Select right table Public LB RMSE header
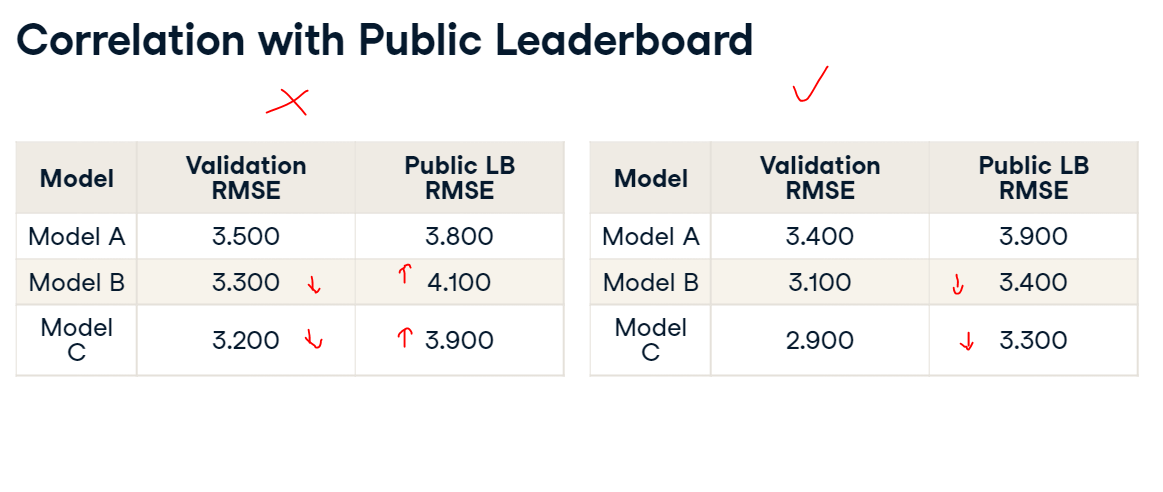This screenshot has width=1163, height=492. click(1034, 178)
